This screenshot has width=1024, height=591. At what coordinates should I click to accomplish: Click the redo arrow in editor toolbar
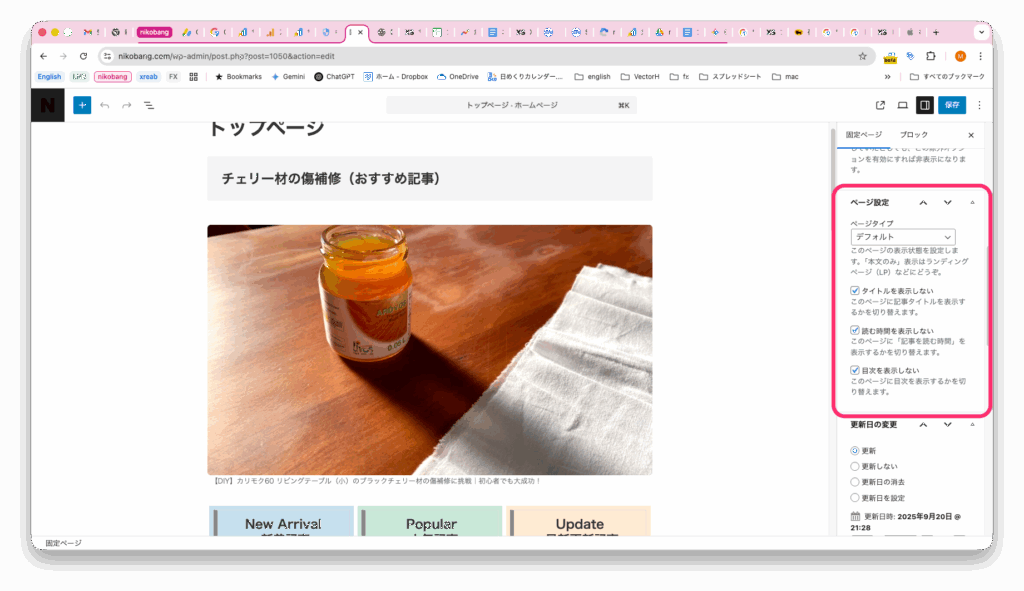point(126,105)
